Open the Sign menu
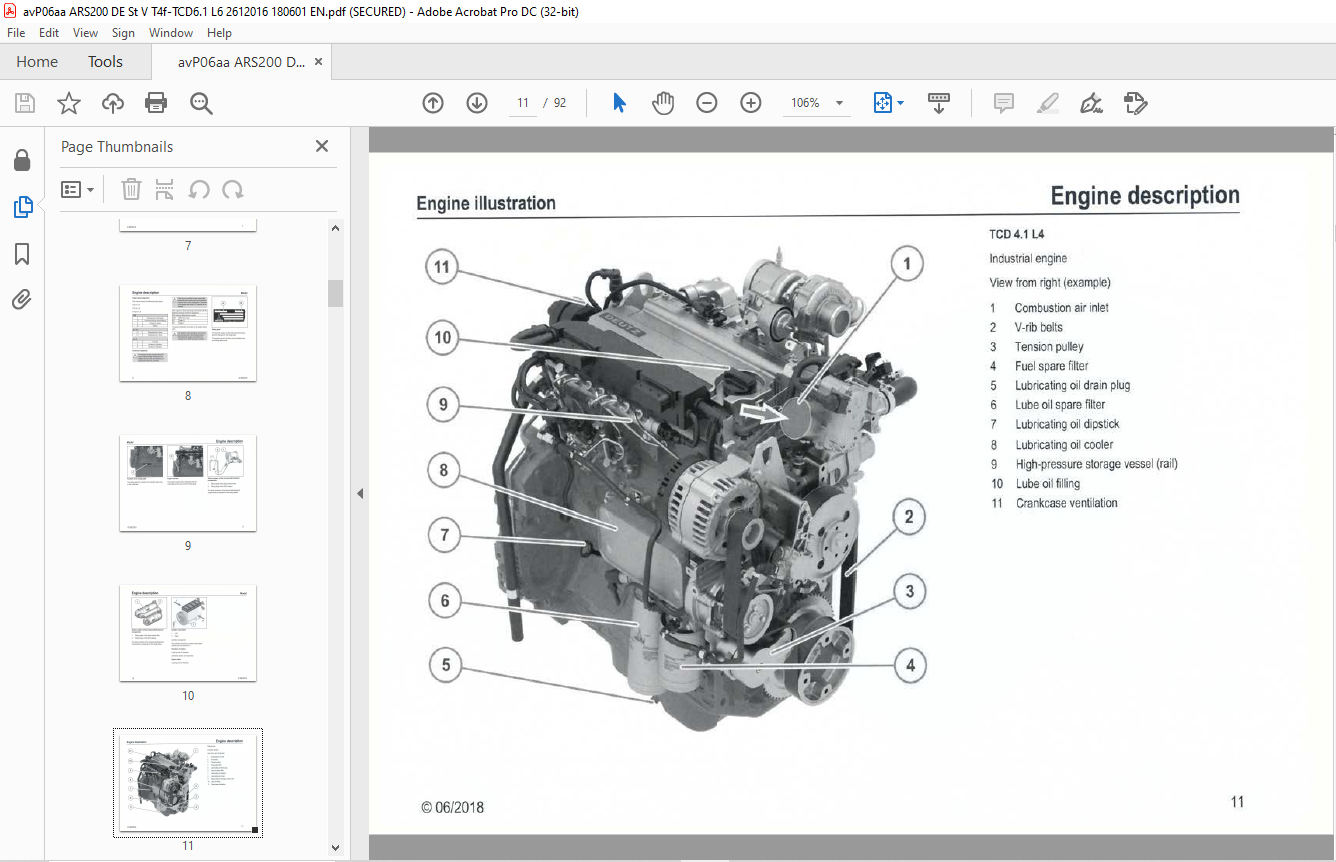 pos(123,33)
